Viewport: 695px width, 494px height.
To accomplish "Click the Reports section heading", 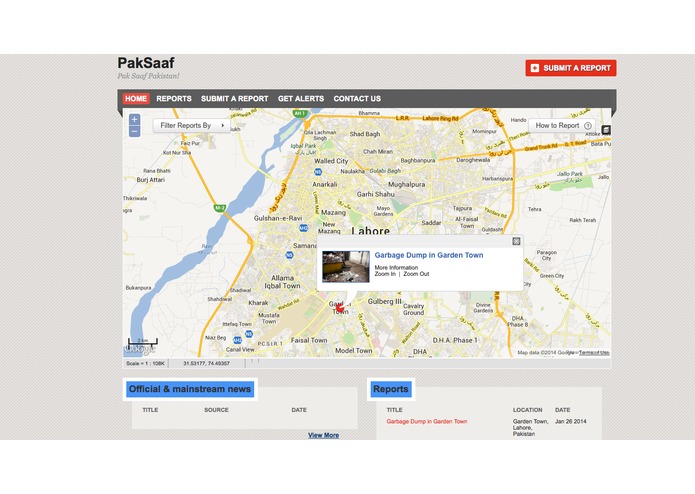I will (x=390, y=389).
